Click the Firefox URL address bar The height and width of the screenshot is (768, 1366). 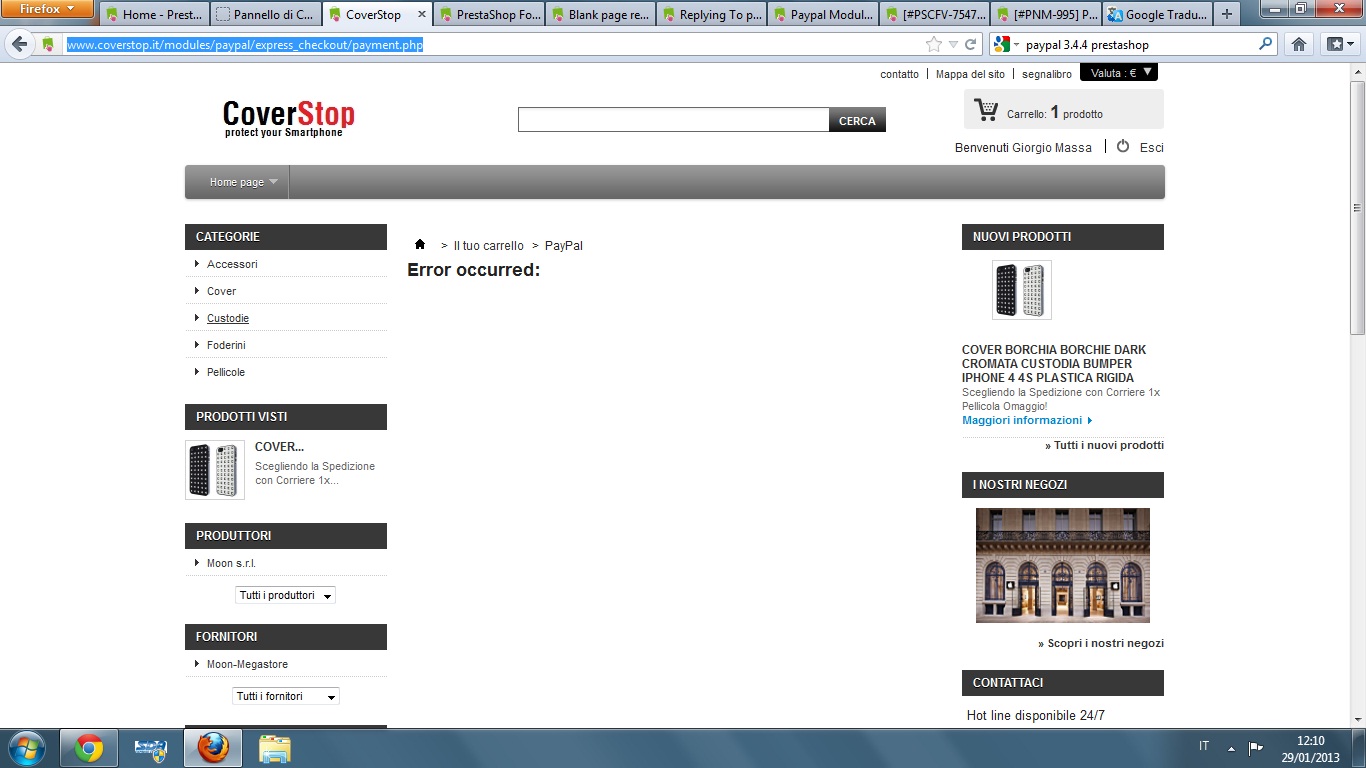click(x=490, y=44)
